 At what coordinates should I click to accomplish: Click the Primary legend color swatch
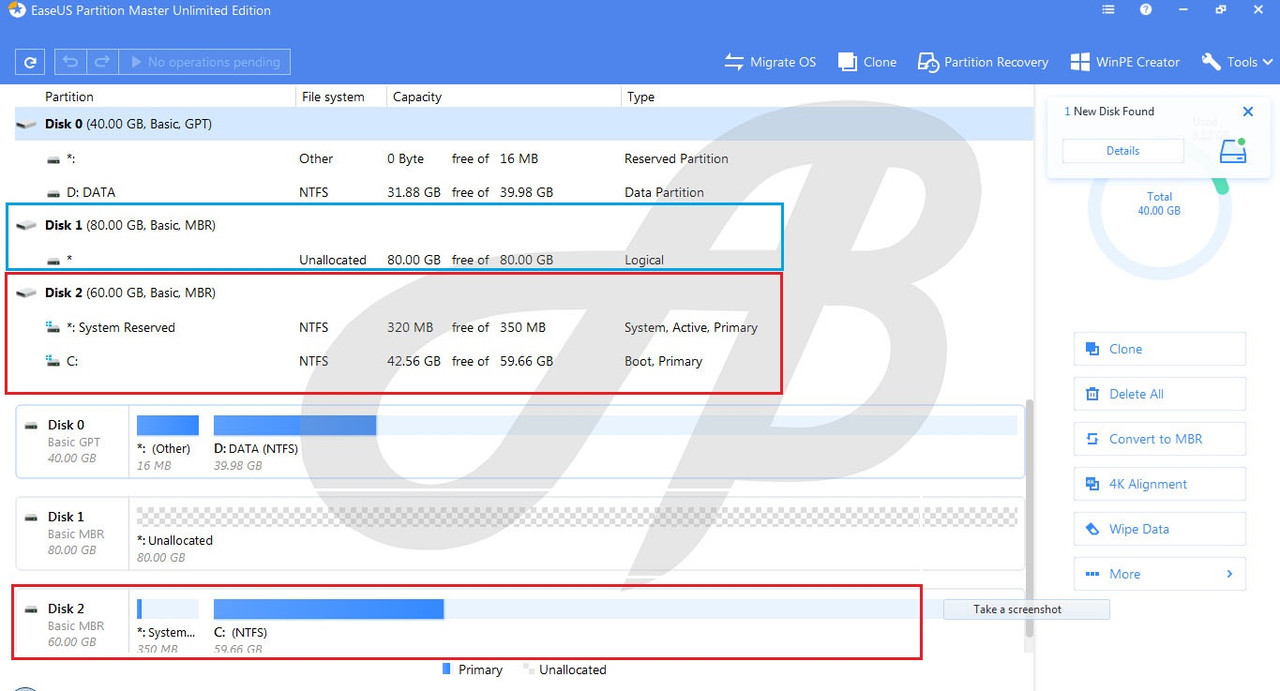click(447, 669)
